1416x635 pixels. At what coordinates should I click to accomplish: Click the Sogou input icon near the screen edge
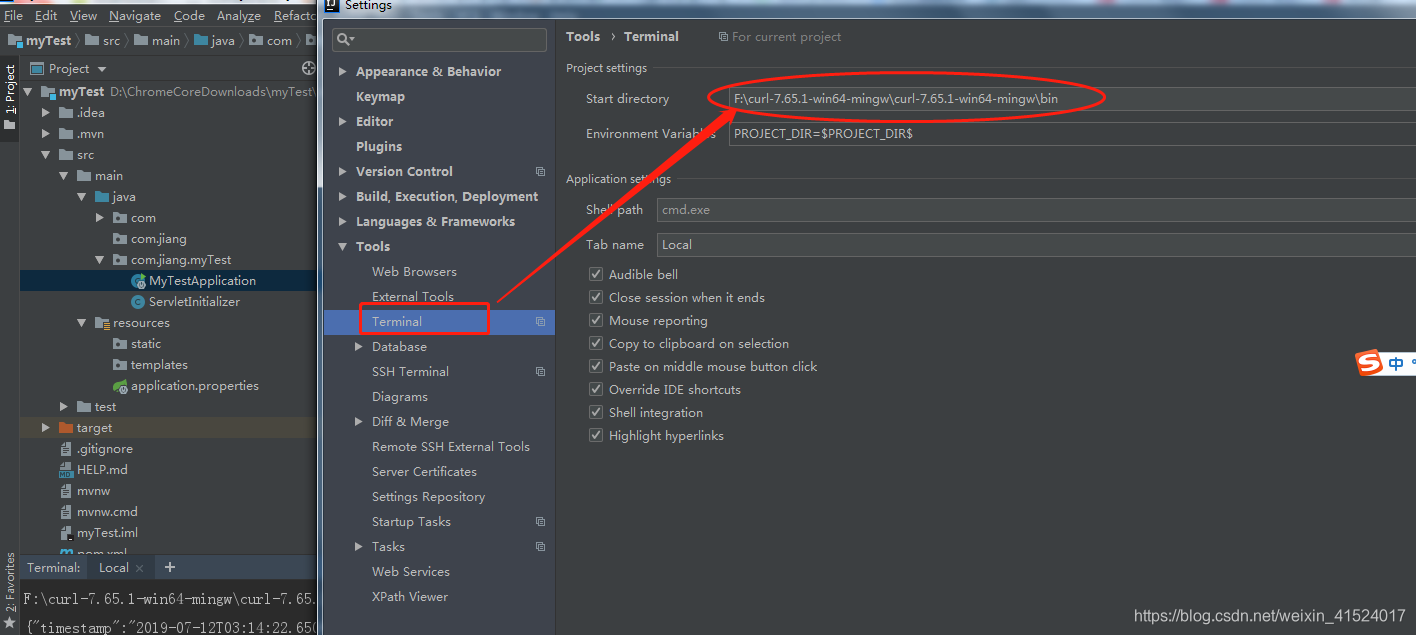click(x=1370, y=363)
